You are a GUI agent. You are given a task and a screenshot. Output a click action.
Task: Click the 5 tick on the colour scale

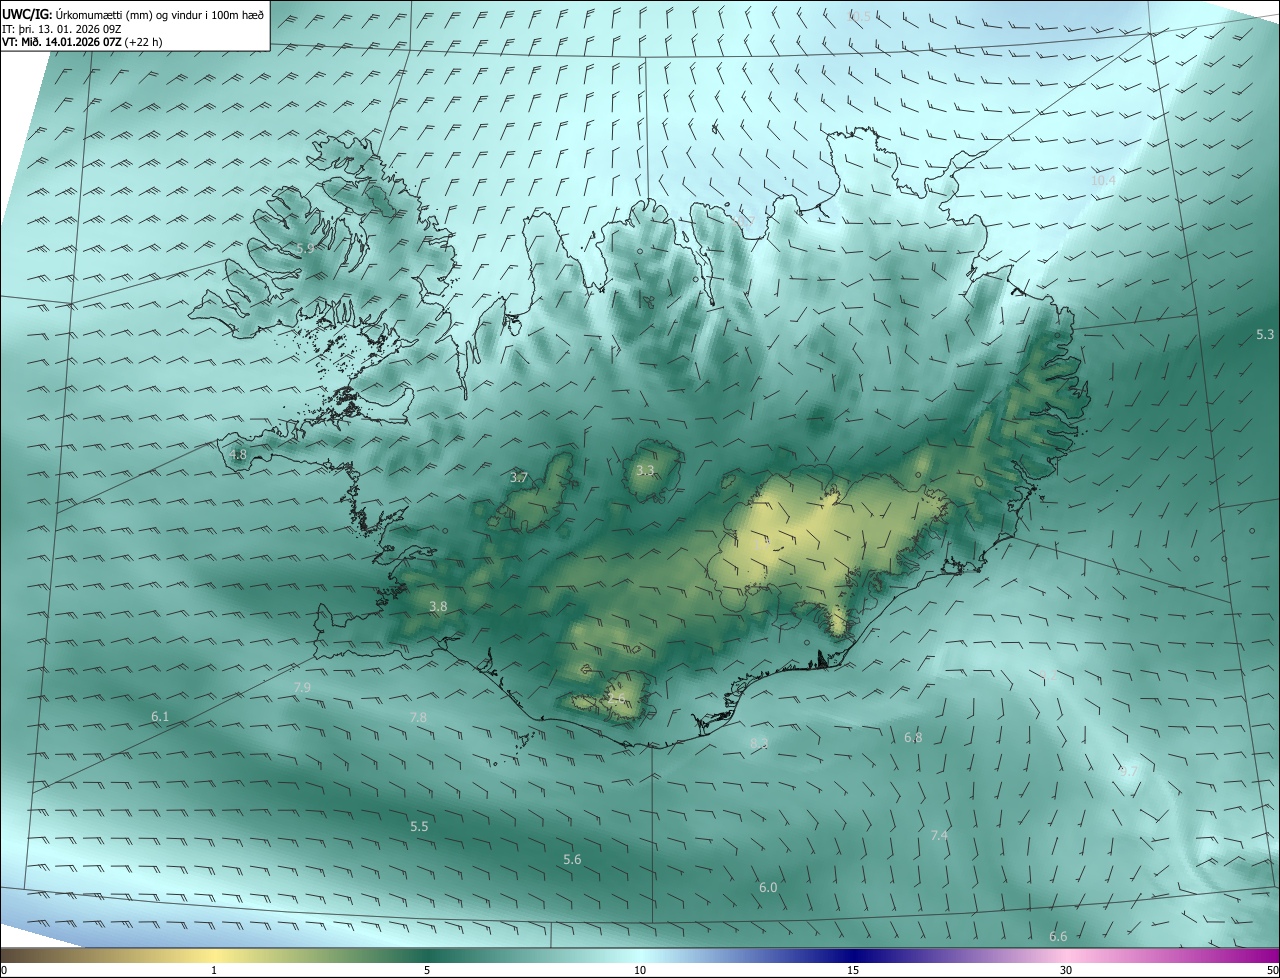427,970
